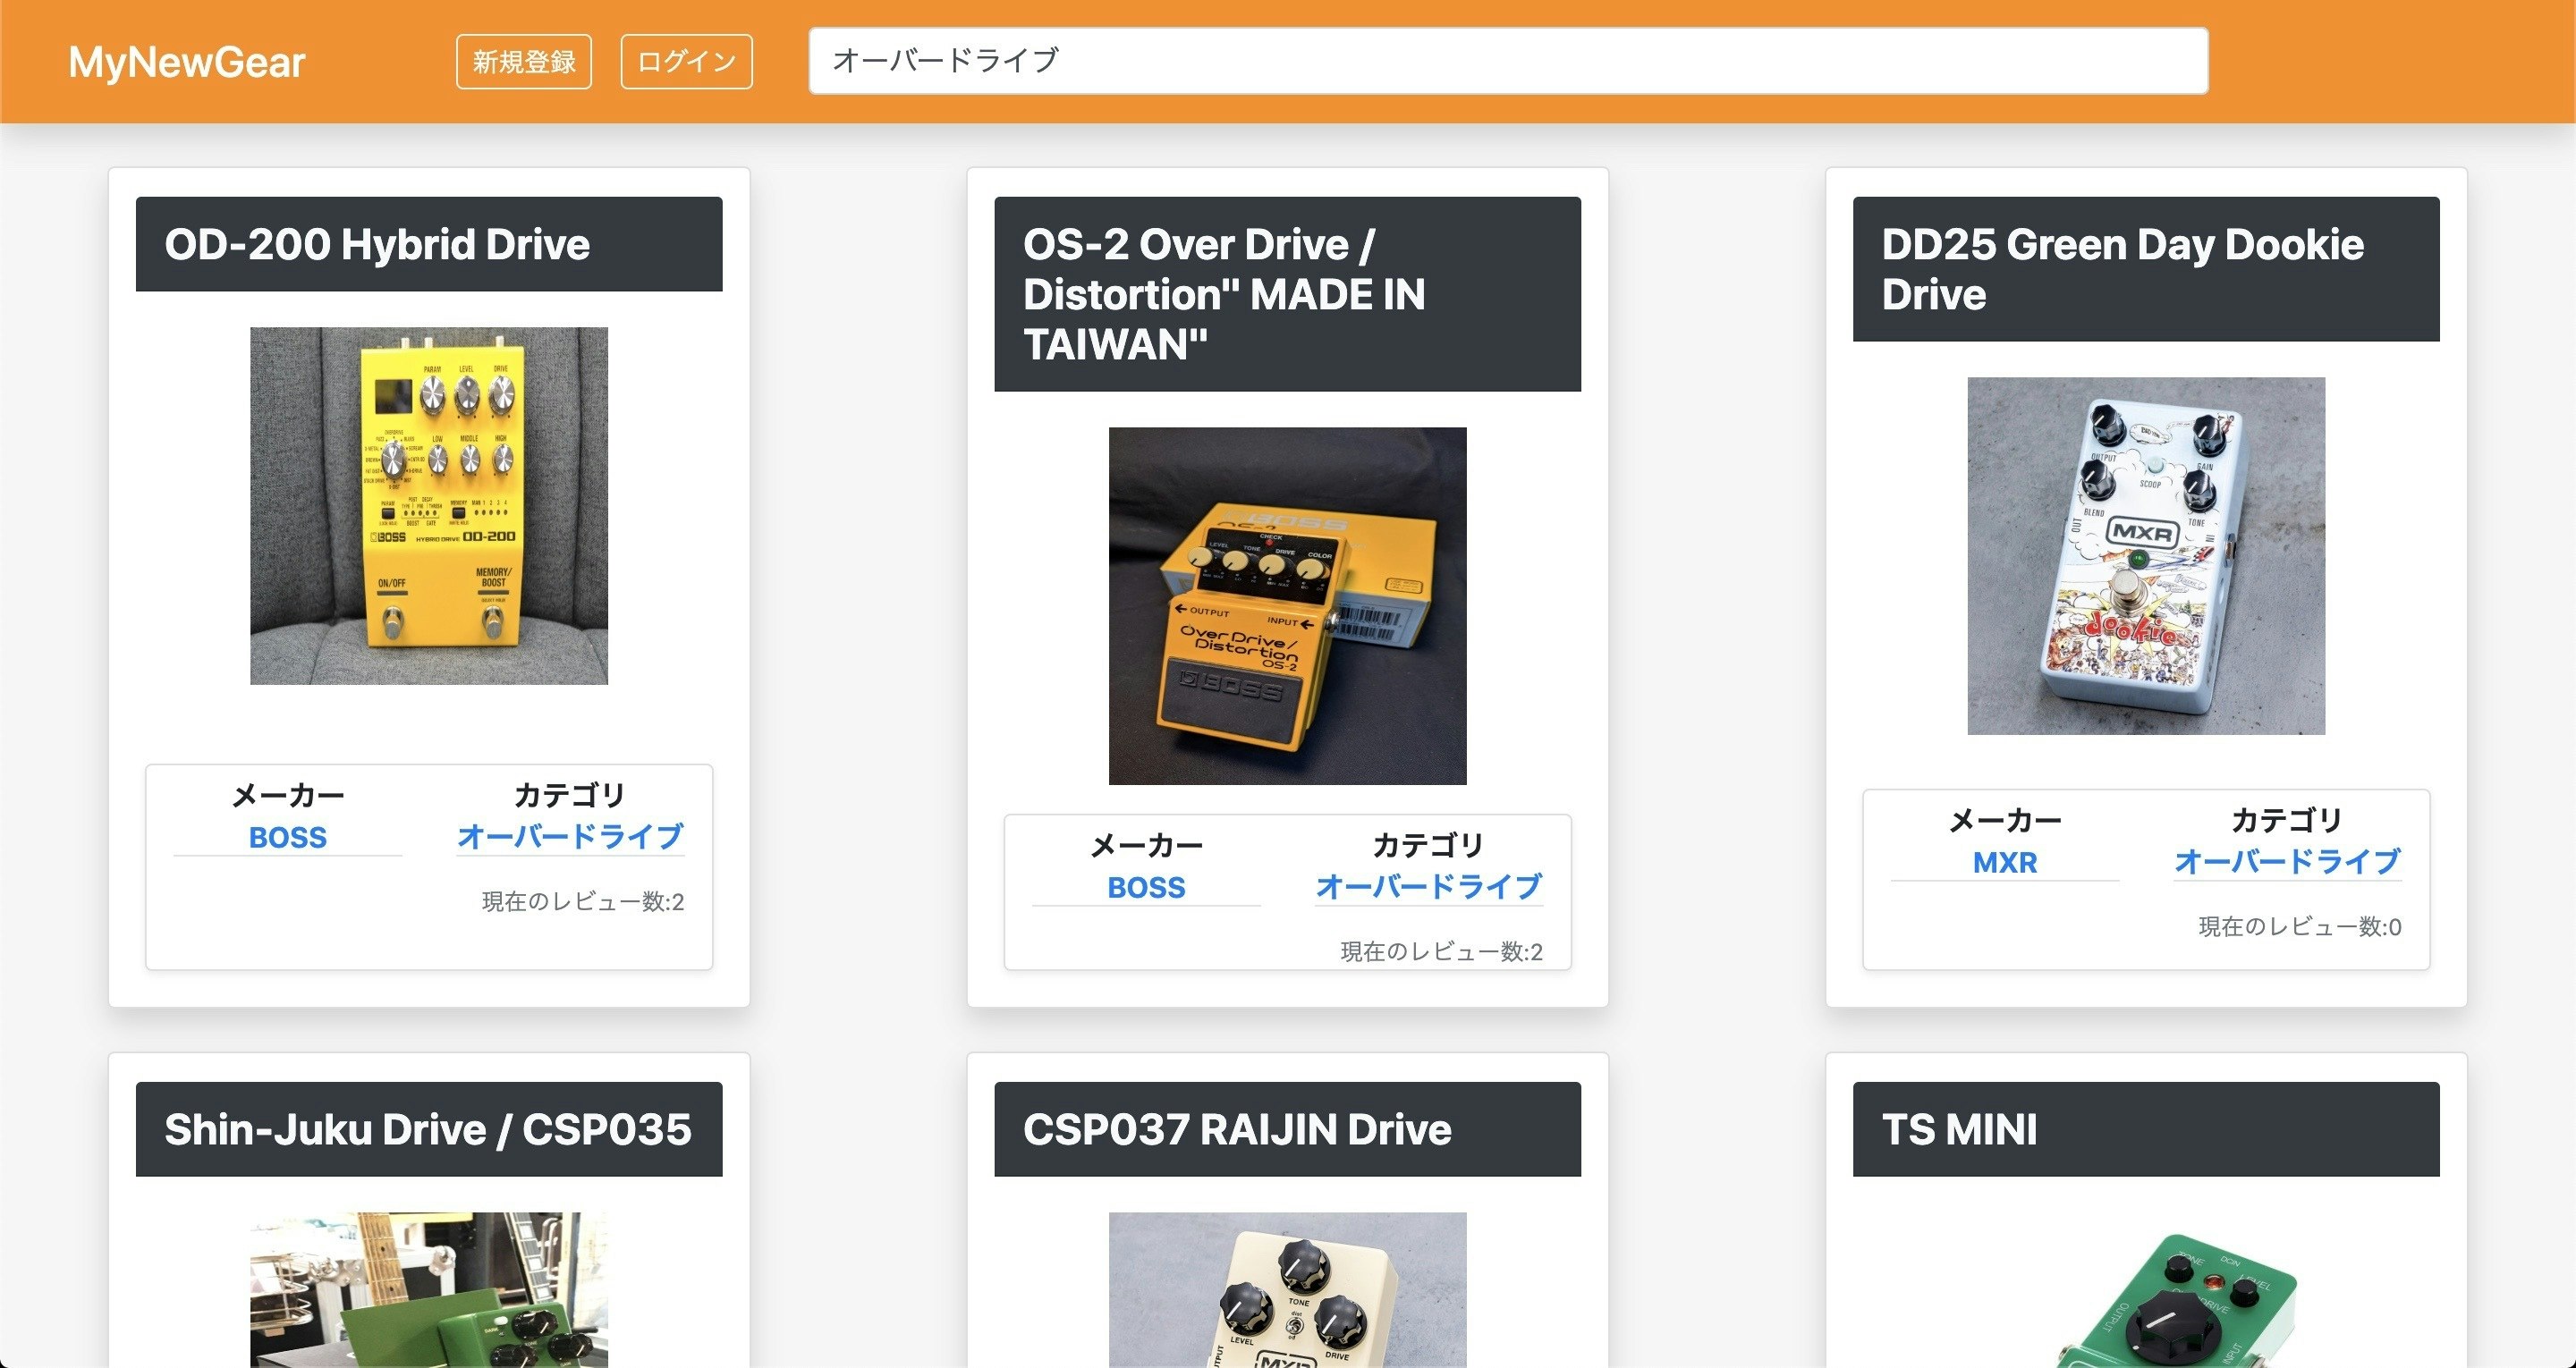Open the DD25 Green Day Dookie Drive title
2576x1368 pixels.
coord(2122,269)
